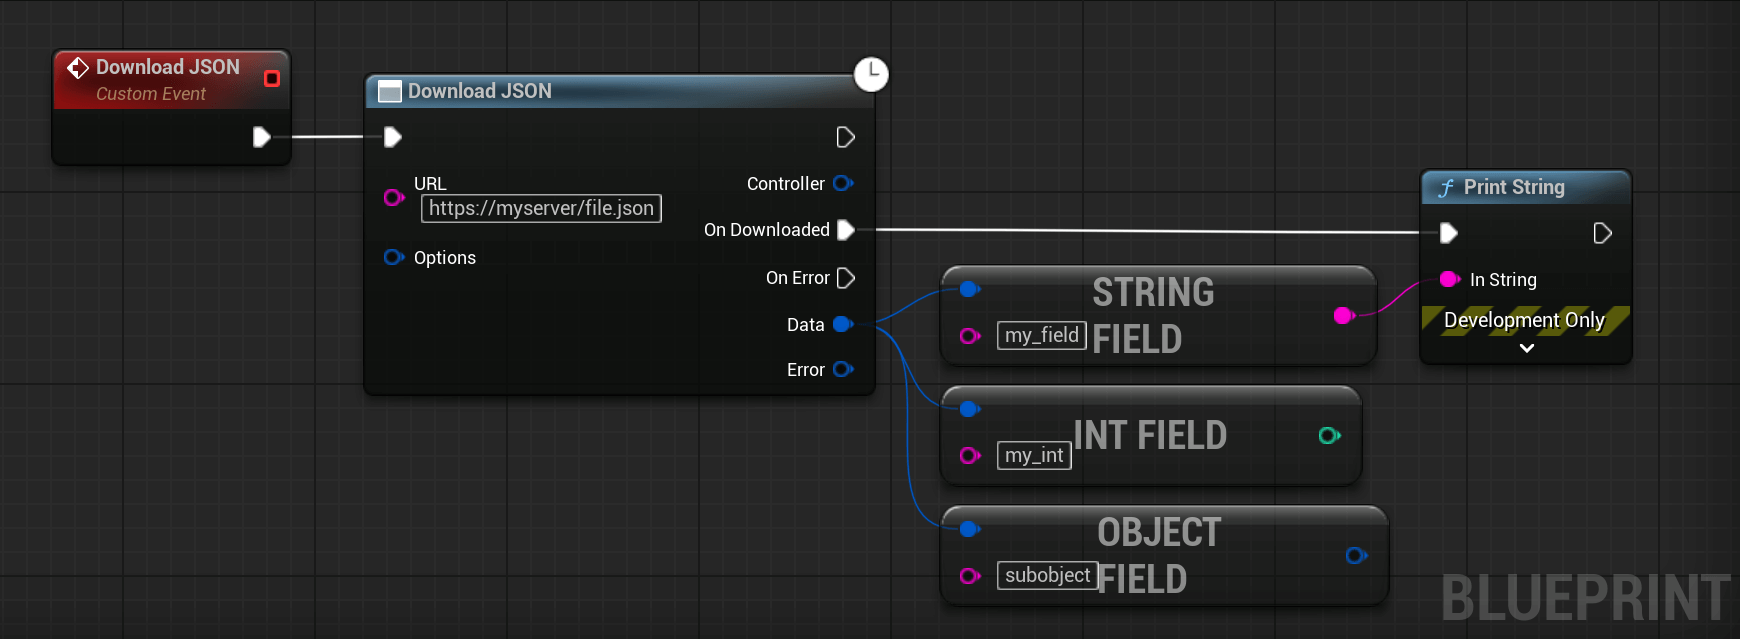Click the String Field object input pin

point(969,290)
